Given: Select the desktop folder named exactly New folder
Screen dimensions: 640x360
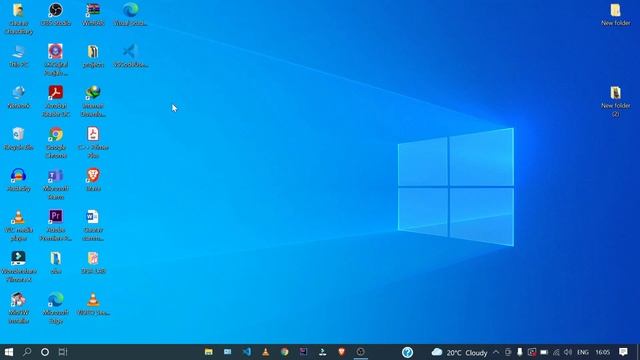Looking at the screenshot, I should pos(616,15).
